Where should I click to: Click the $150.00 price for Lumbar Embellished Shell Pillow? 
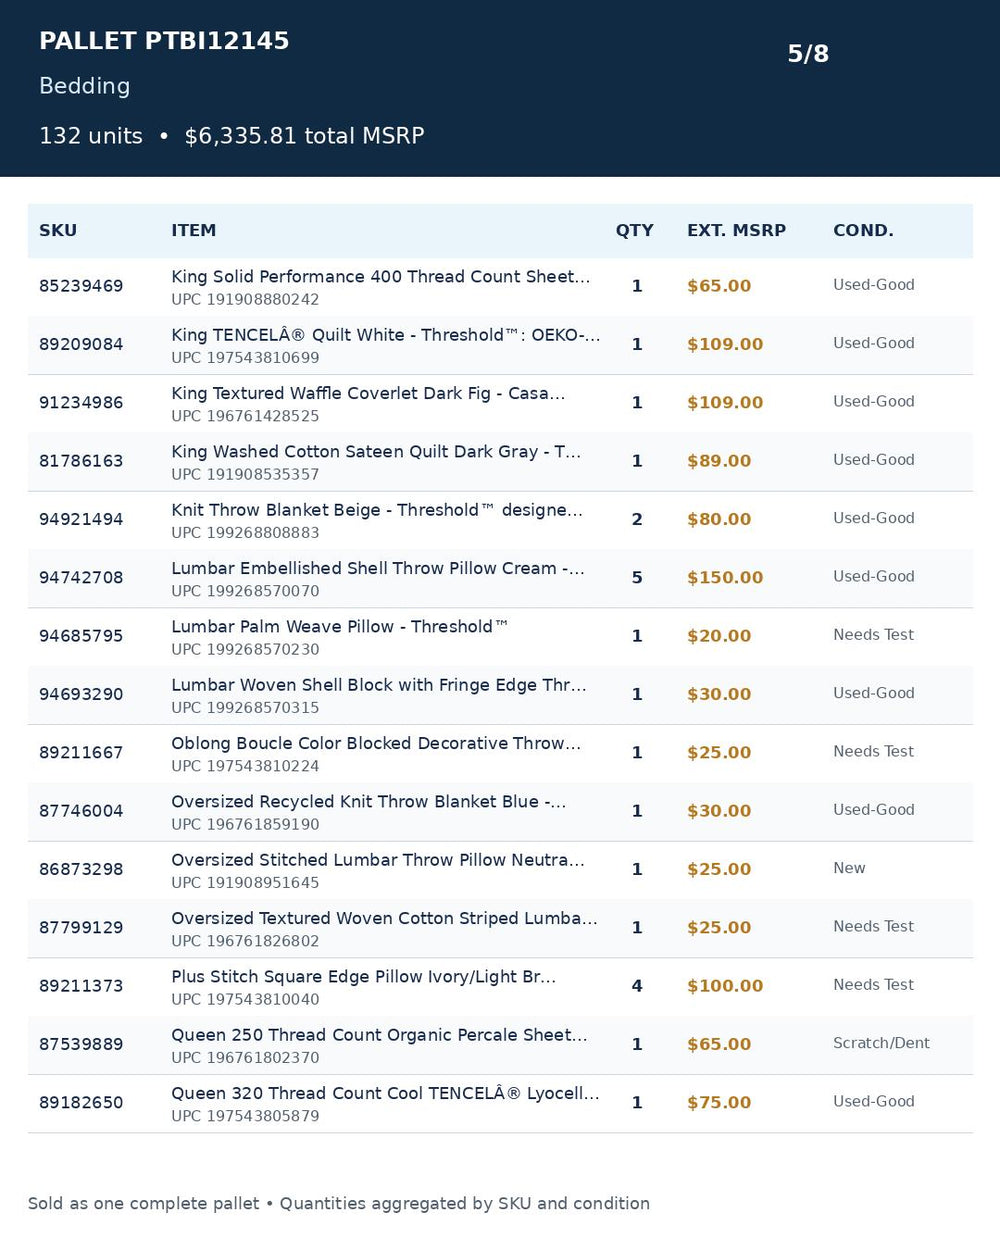click(725, 578)
